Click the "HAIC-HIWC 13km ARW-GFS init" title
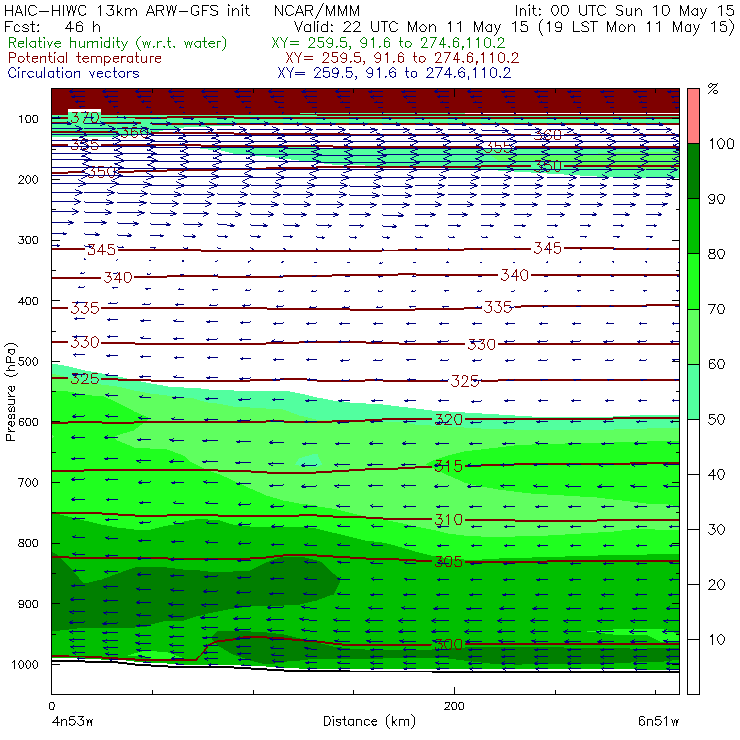 tap(127, 10)
